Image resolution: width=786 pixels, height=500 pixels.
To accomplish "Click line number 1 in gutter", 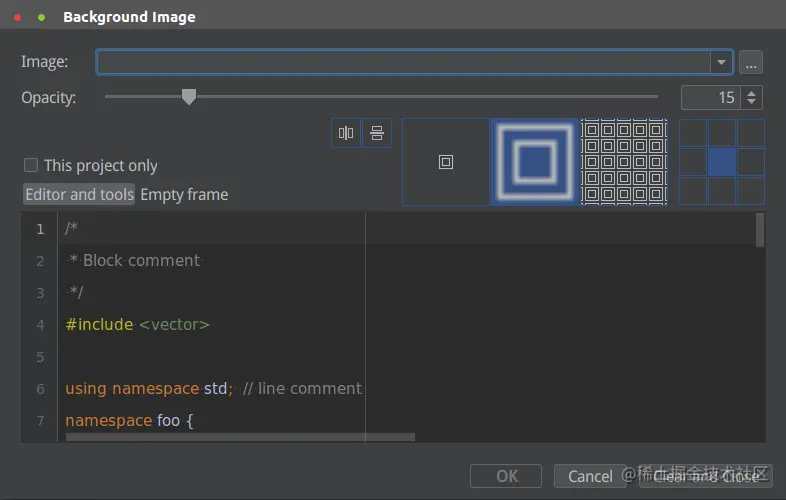I will coord(40,229).
